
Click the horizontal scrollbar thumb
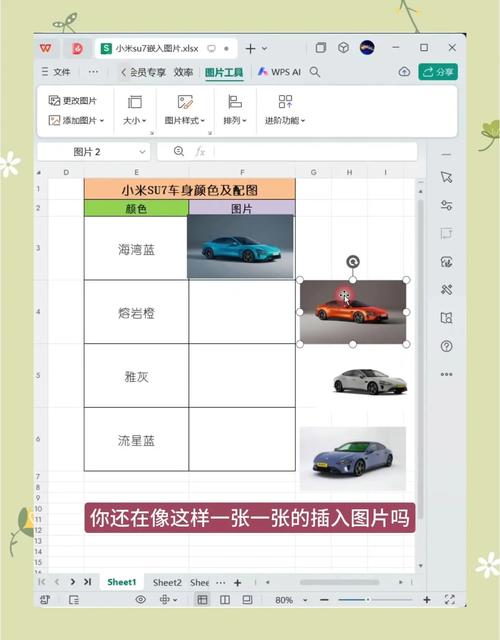(339, 582)
